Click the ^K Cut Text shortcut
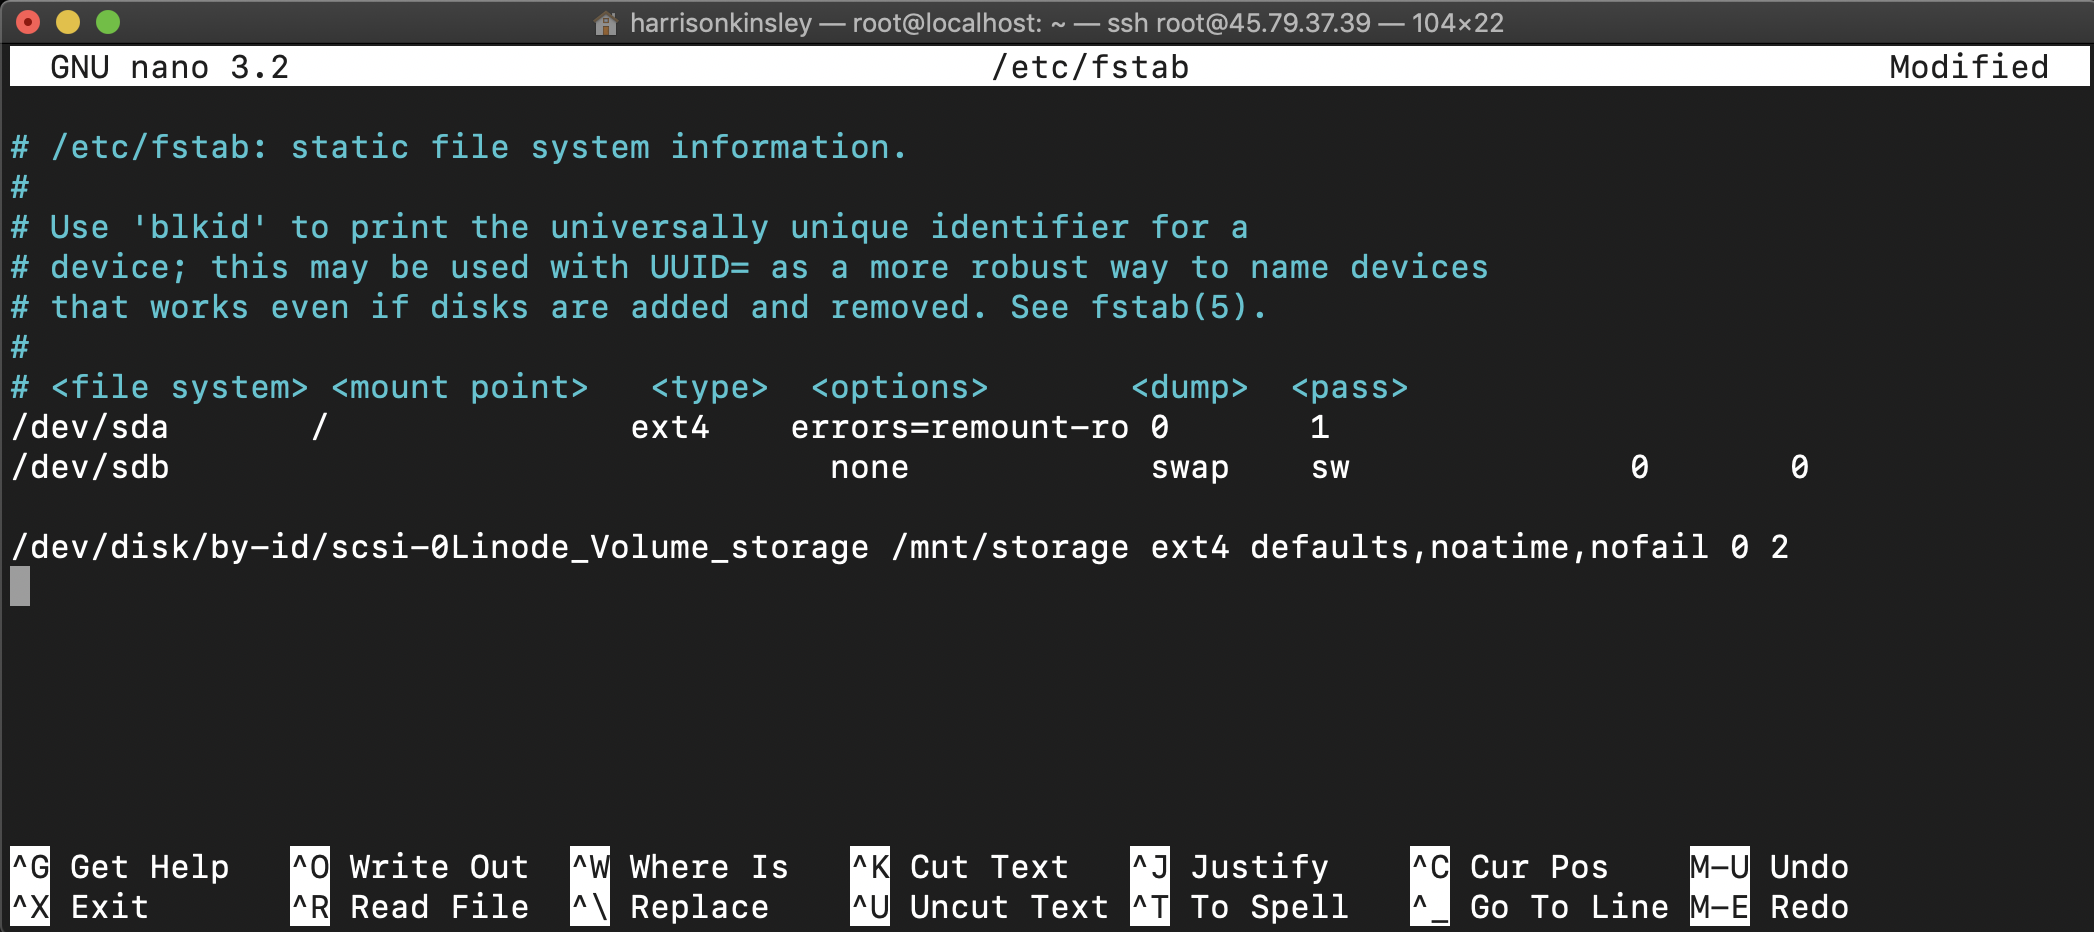The image size is (2094, 932). 959,866
